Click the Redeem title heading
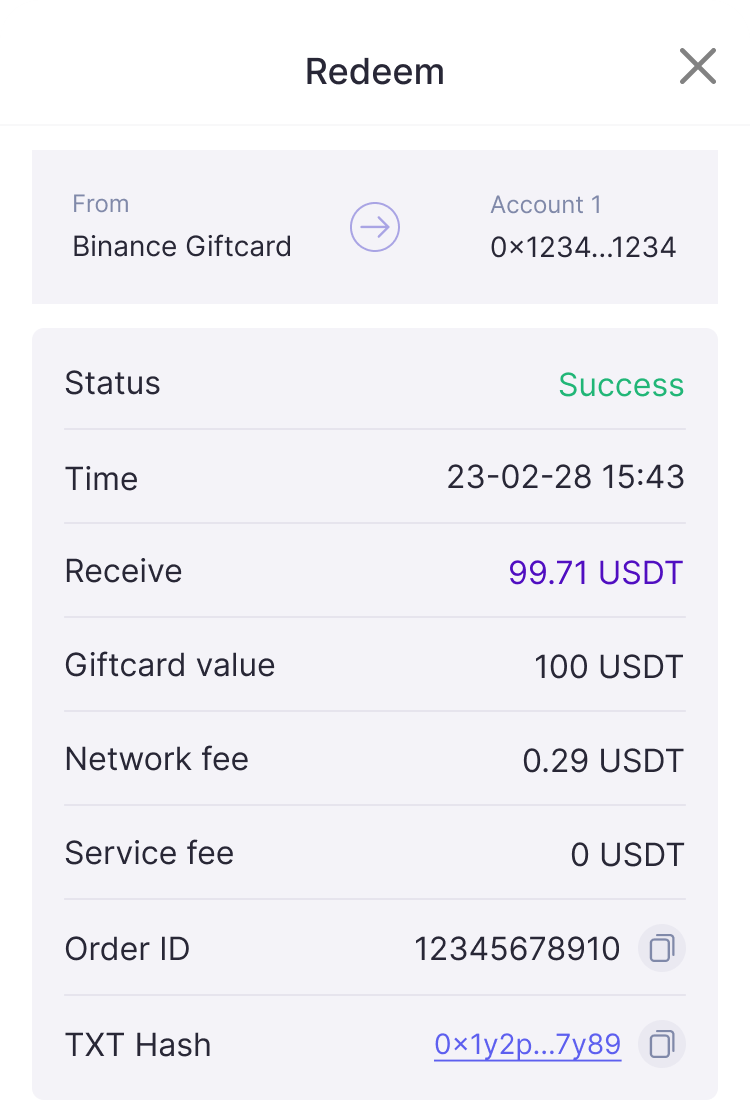 374,72
